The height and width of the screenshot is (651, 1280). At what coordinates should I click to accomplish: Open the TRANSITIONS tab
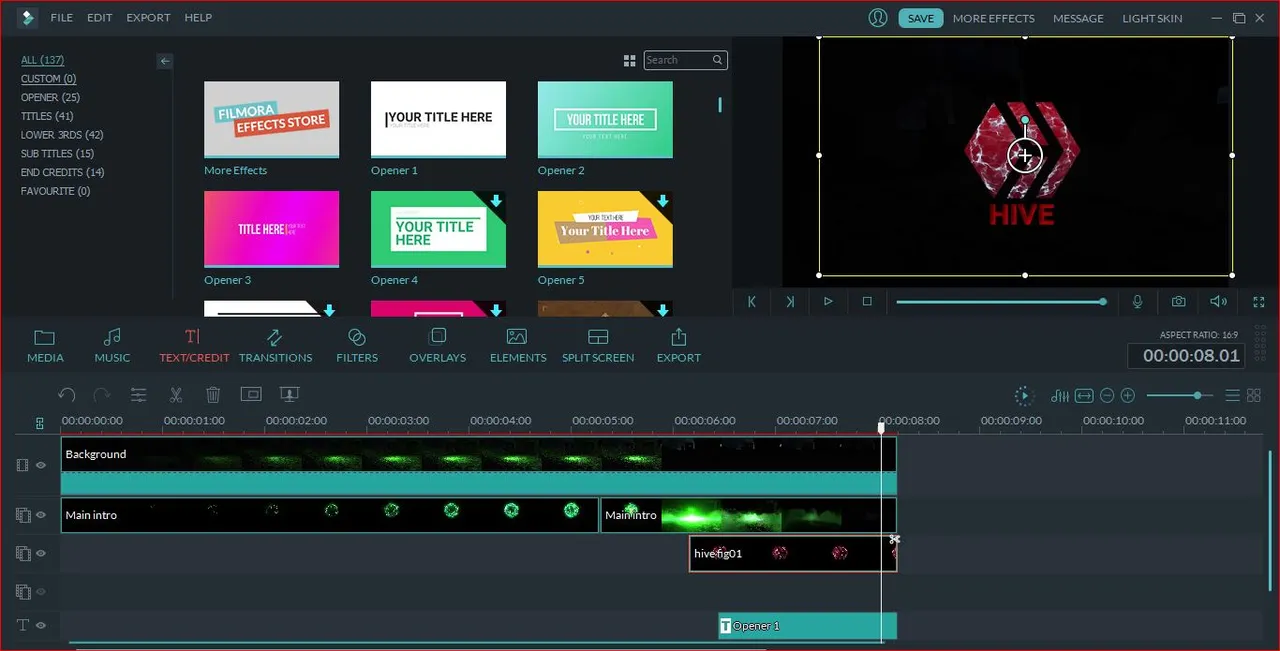[x=275, y=345]
